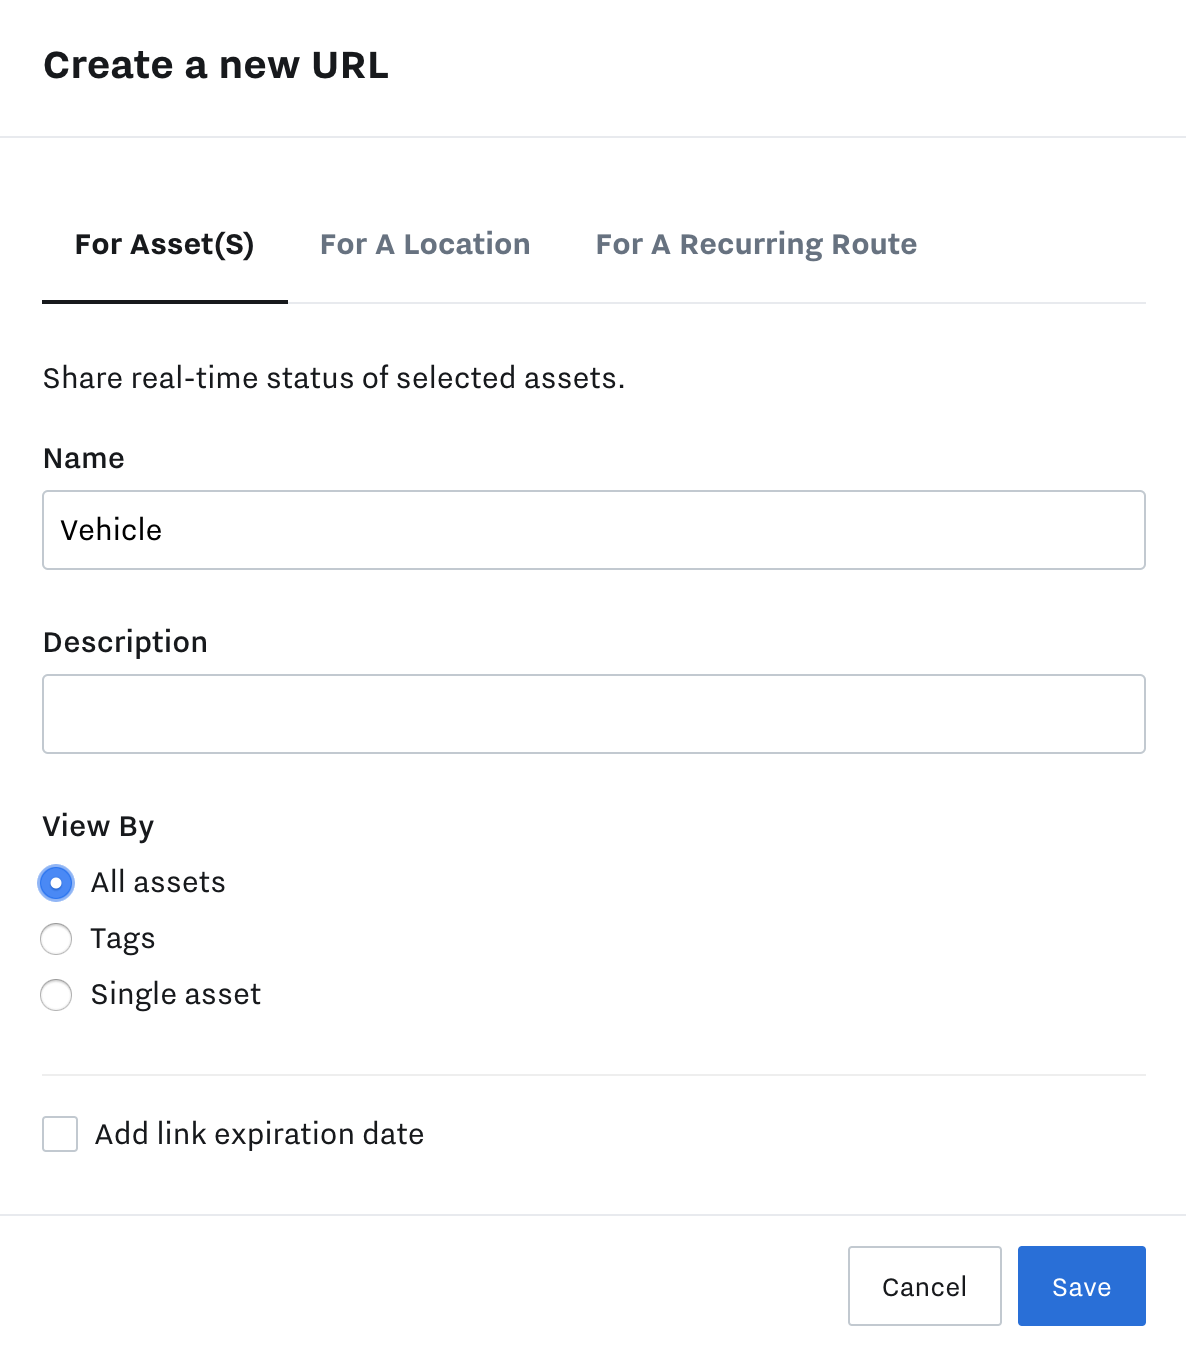Image resolution: width=1186 pixels, height=1348 pixels.
Task: Save the new URL
Action: point(1082,1286)
